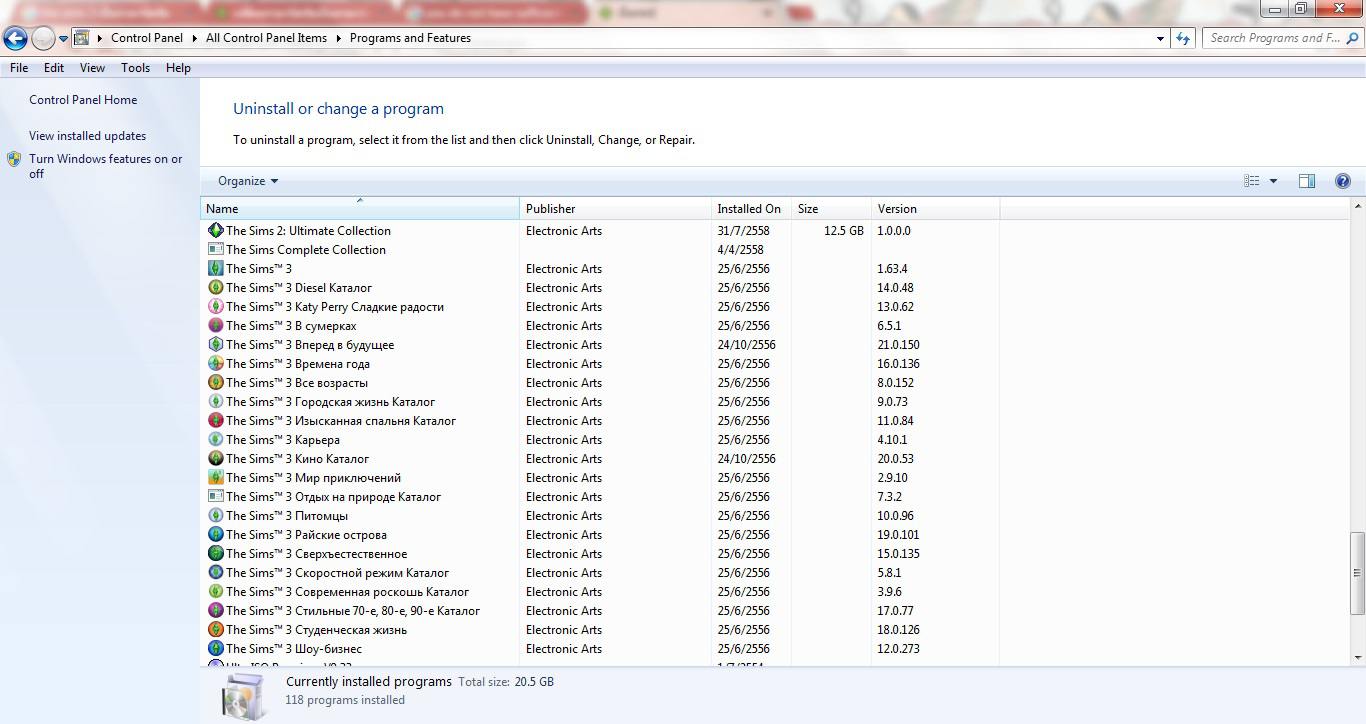Open the View menu
Image resolution: width=1366 pixels, height=724 pixels.
click(x=92, y=68)
